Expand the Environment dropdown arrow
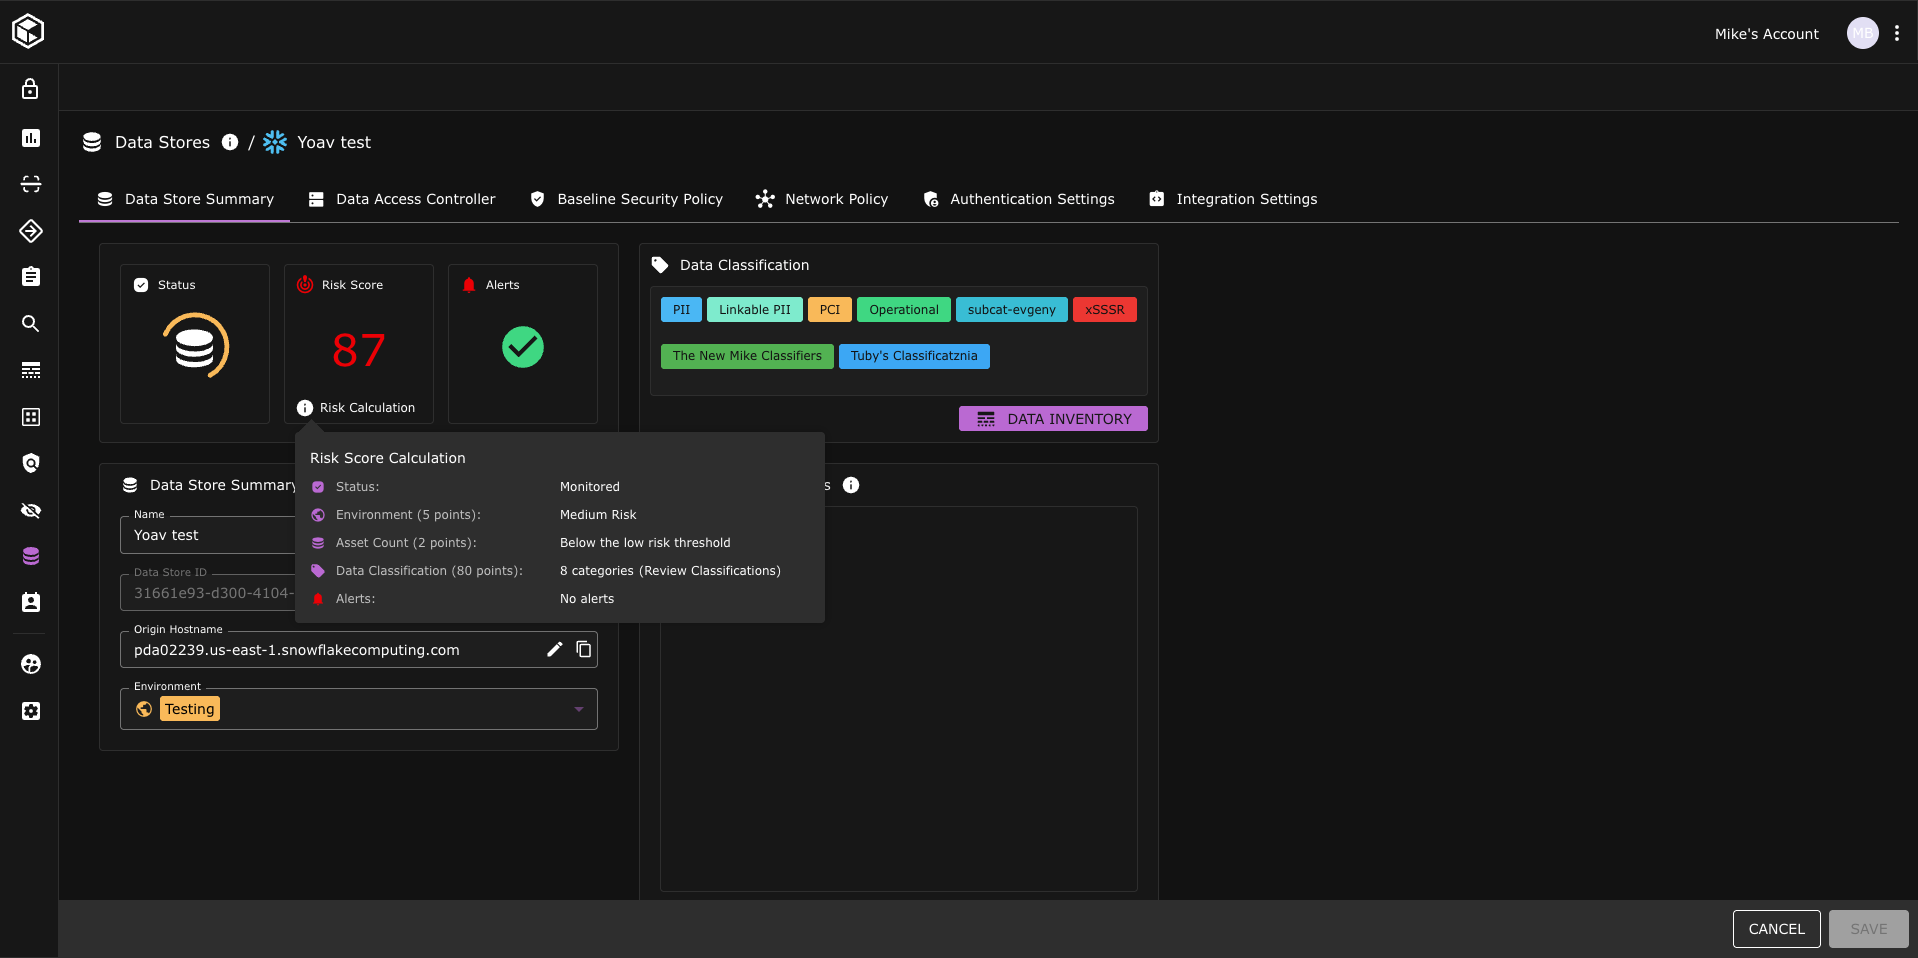Viewport: 1918px width, 958px height. (578, 709)
